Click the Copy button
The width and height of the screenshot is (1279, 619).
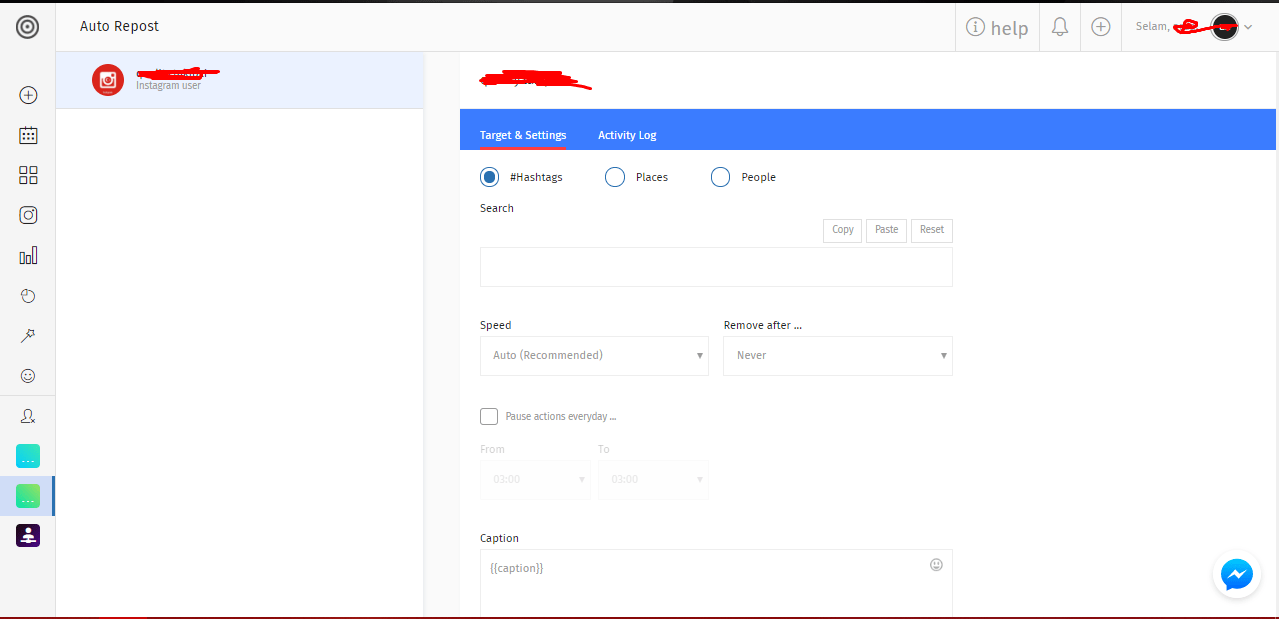[x=843, y=230]
